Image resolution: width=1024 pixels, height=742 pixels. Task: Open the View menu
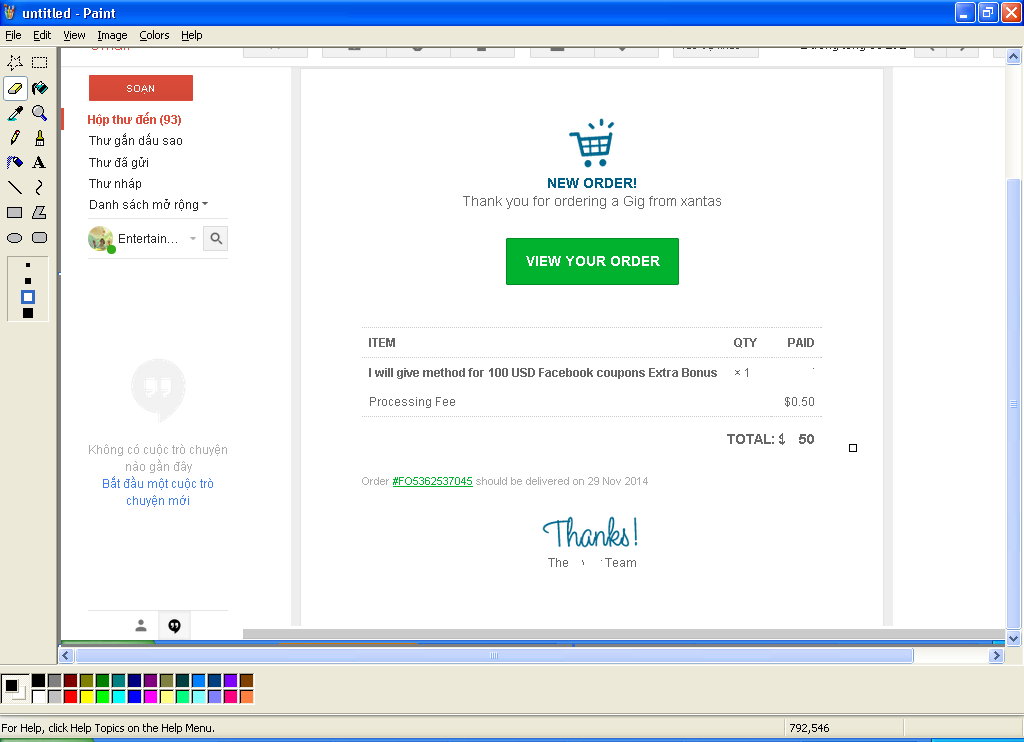(74, 35)
